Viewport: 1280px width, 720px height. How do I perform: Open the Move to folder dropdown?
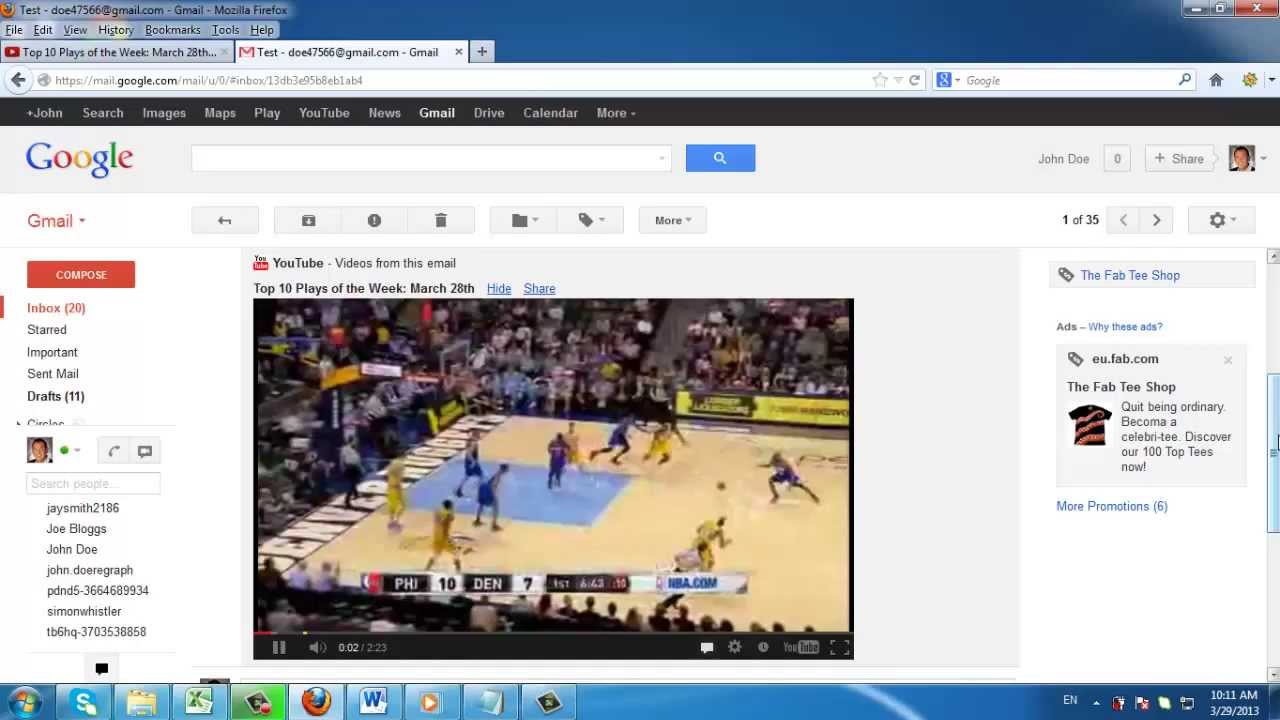(524, 220)
